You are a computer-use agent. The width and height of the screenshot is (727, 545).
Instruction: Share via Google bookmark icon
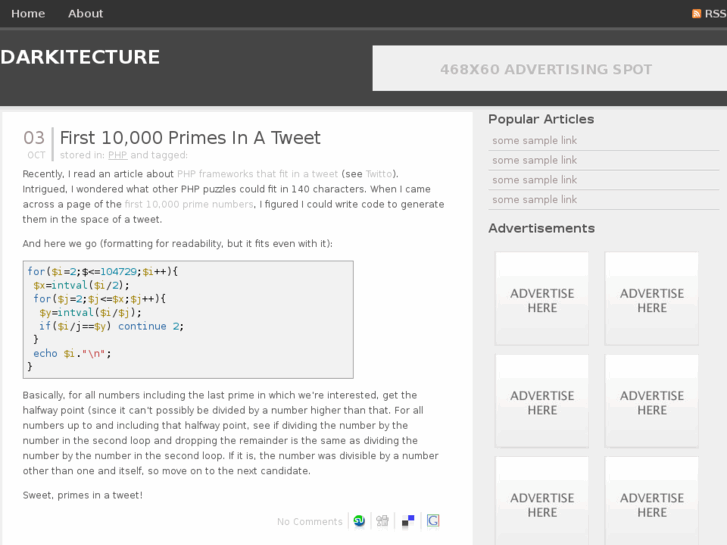coord(433,521)
